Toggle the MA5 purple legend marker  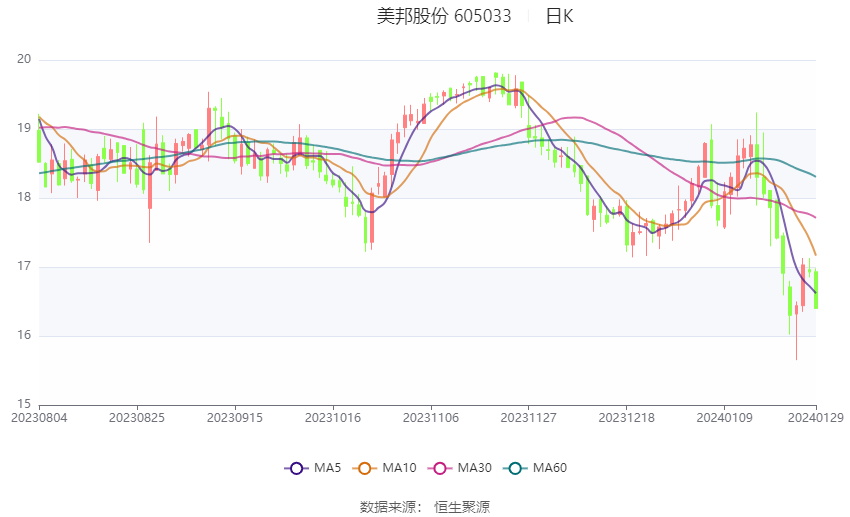[x=295, y=468]
